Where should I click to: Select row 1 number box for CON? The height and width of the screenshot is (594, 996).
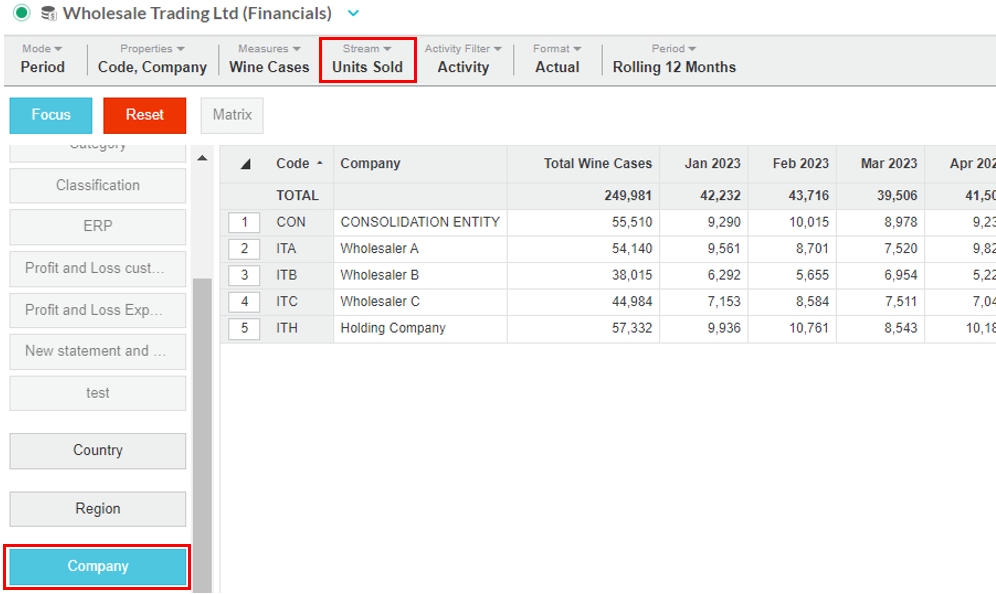[244, 222]
